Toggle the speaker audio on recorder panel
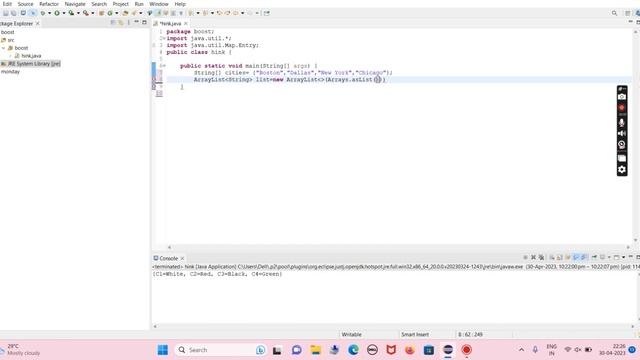Viewport: 640px width, 360px height. point(622,133)
